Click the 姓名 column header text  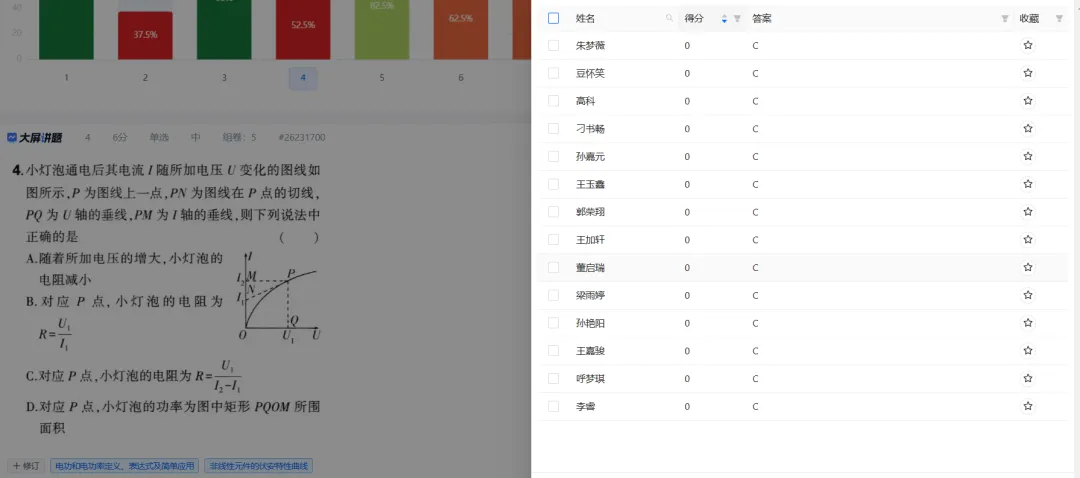585,19
